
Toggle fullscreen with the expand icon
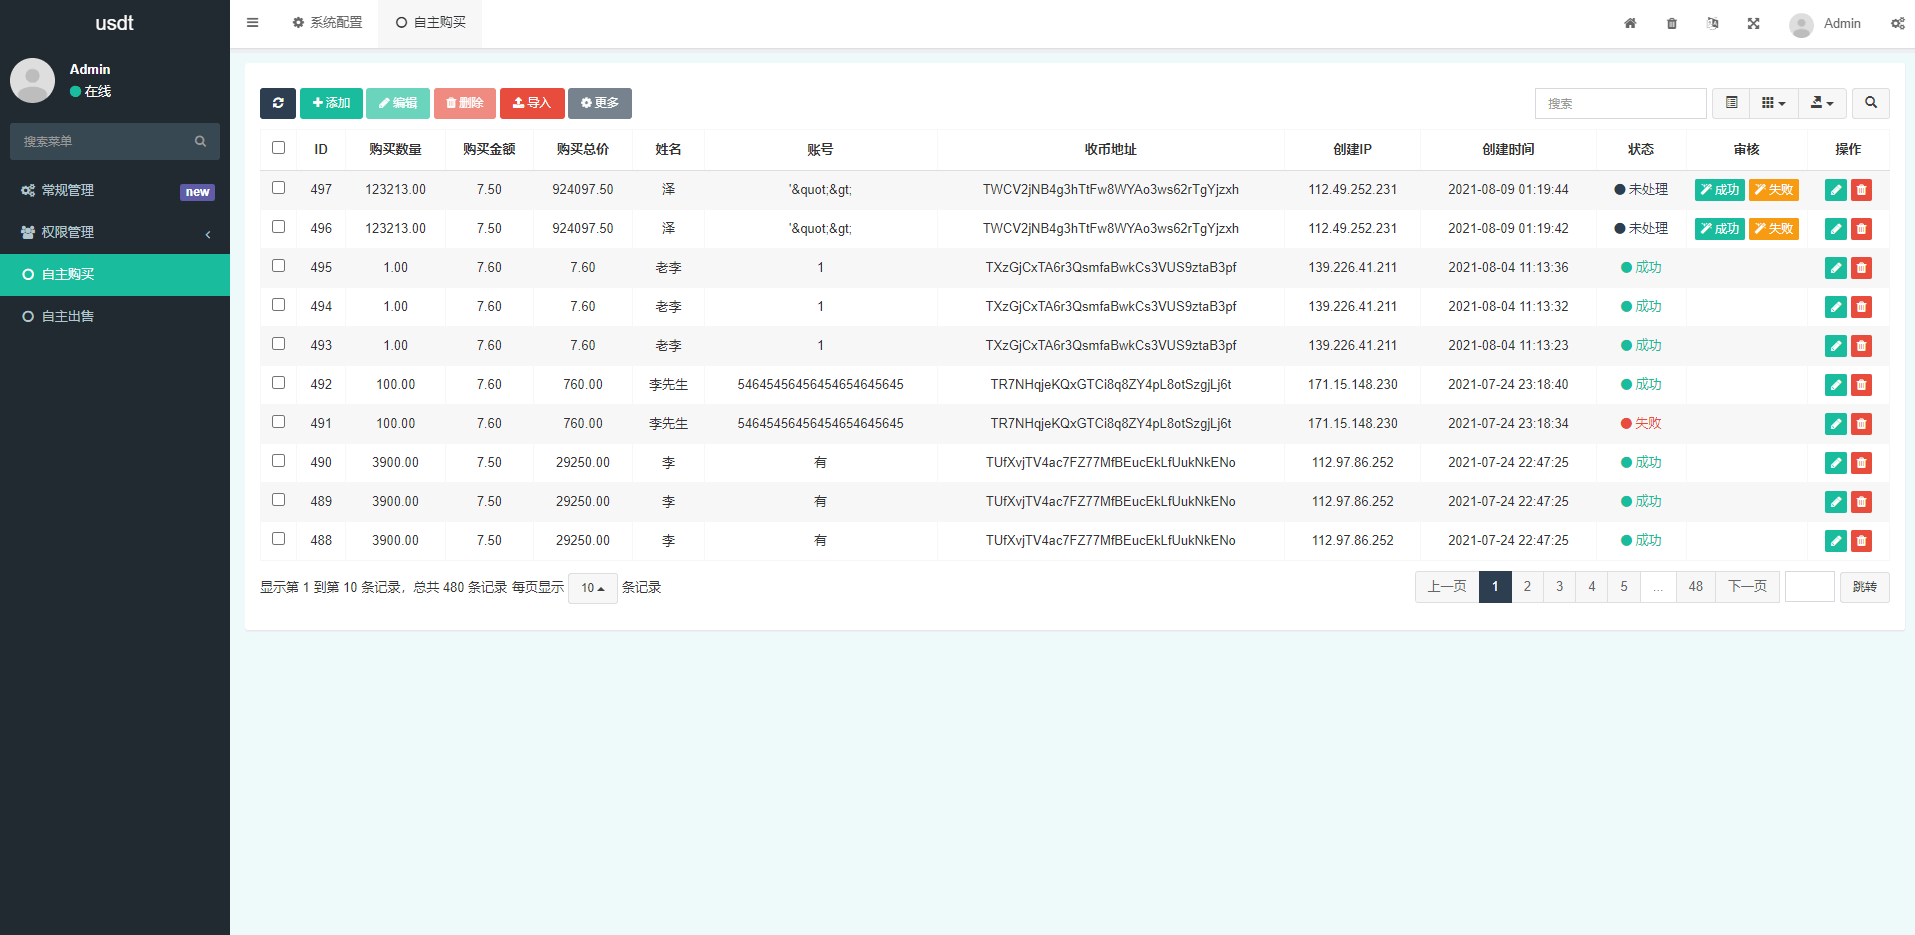click(1753, 23)
